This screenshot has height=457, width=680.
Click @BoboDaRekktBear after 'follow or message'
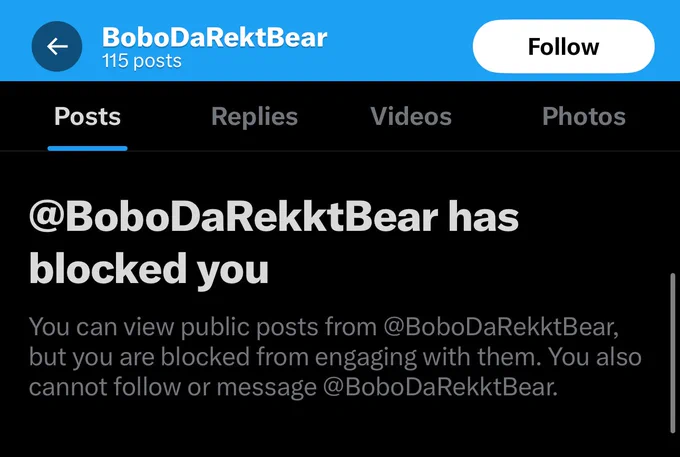click(441, 387)
